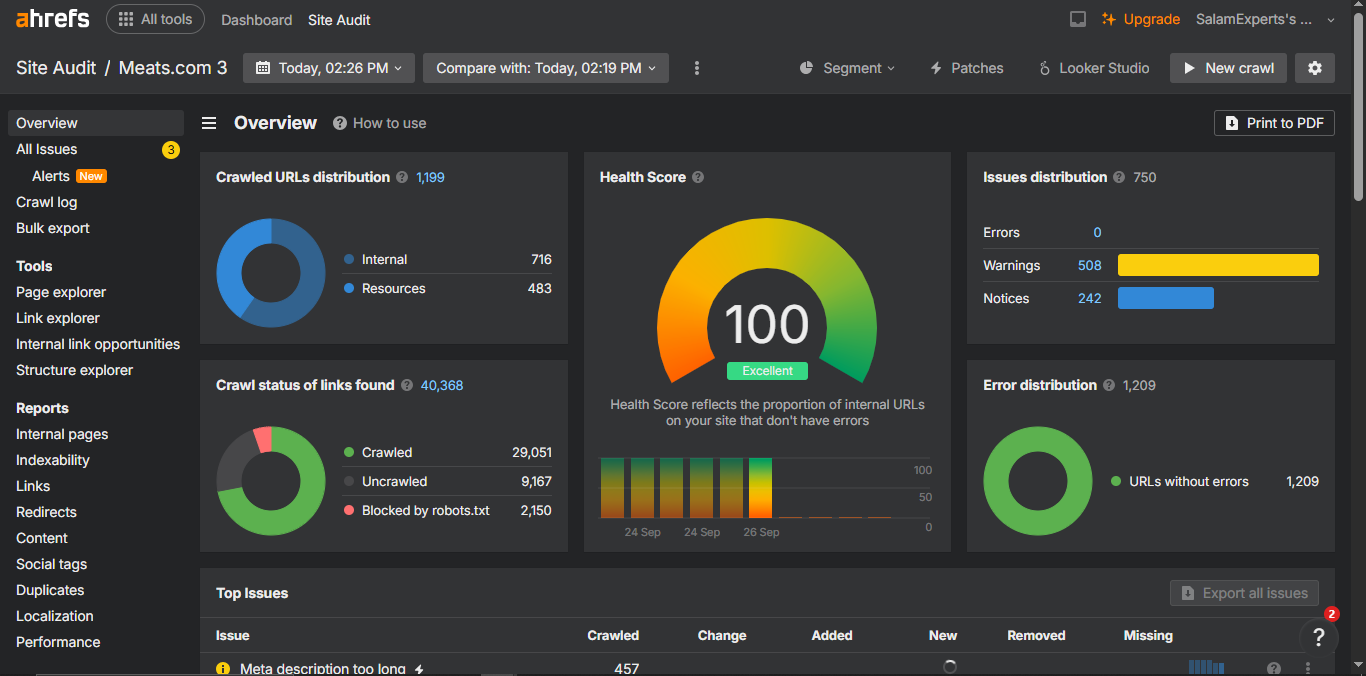Click Export all issues
This screenshot has width=1366, height=676.
(1244, 593)
